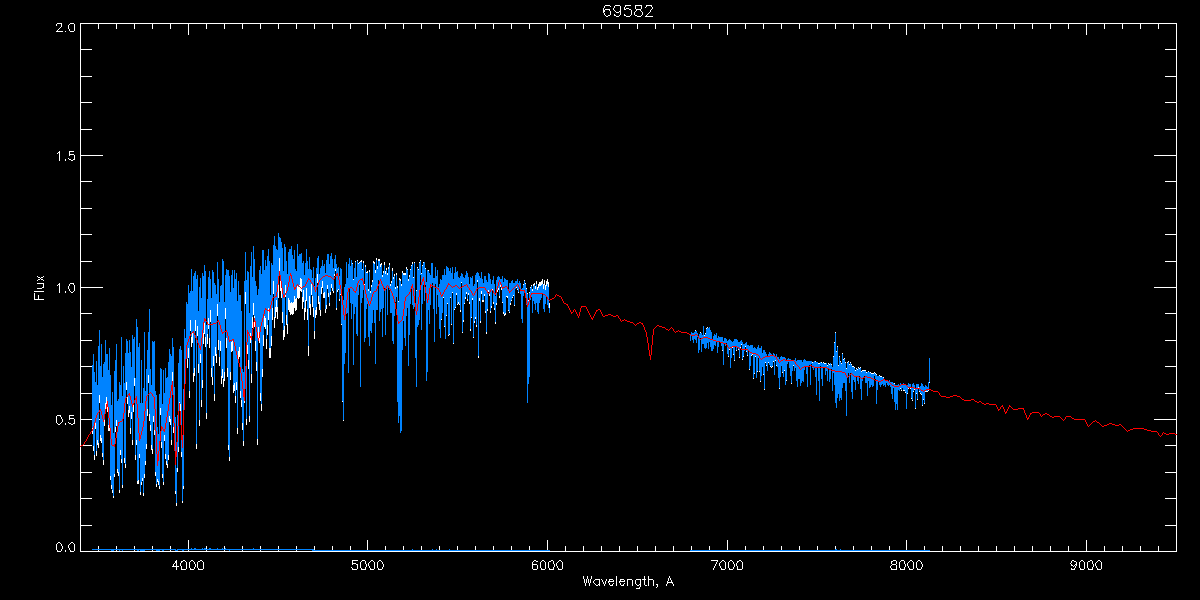This screenshot has width=1200, height=600.
Task: Click the 1.5 flux tick label
Action: (x=65, y=156)
